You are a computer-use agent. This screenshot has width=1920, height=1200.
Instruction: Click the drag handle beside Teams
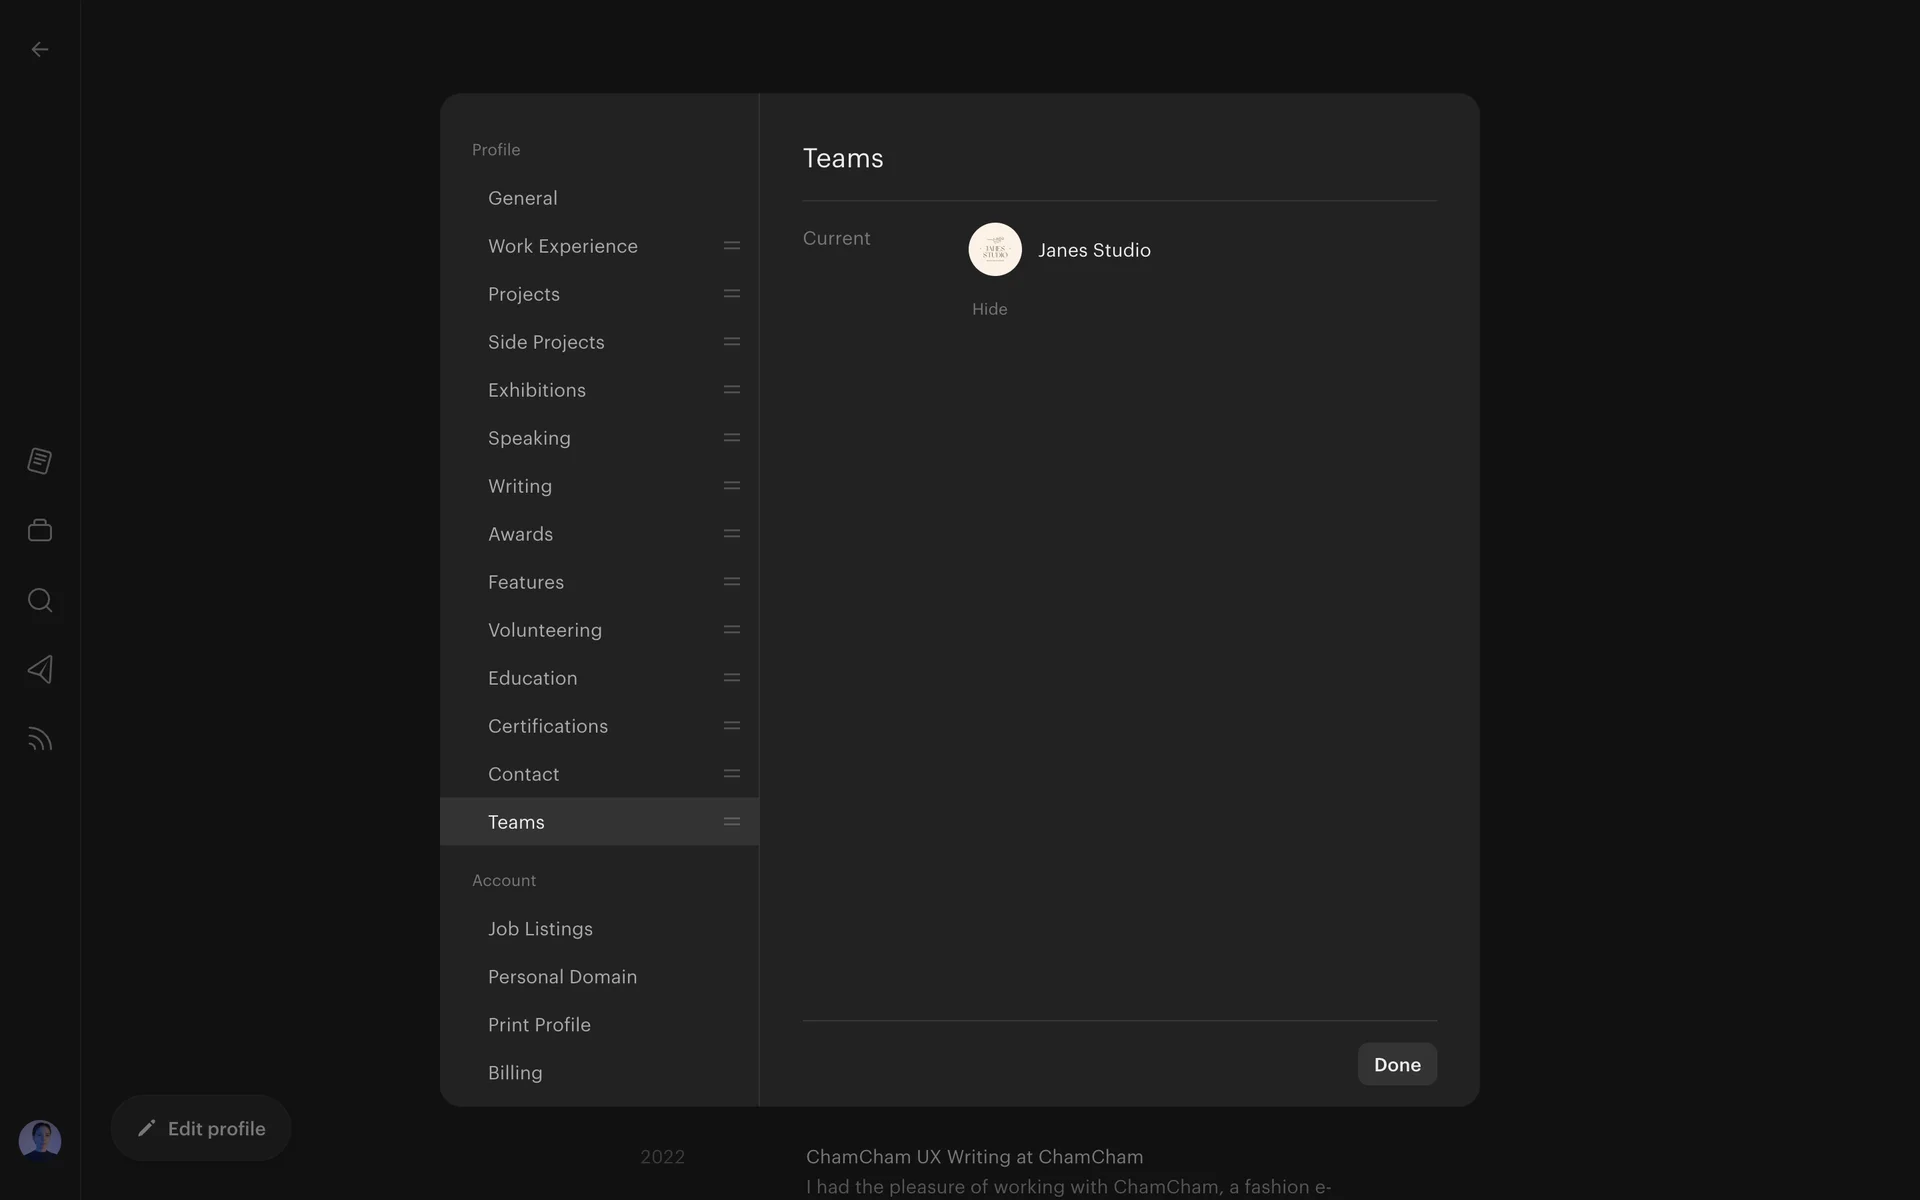(x=731, y=822)
